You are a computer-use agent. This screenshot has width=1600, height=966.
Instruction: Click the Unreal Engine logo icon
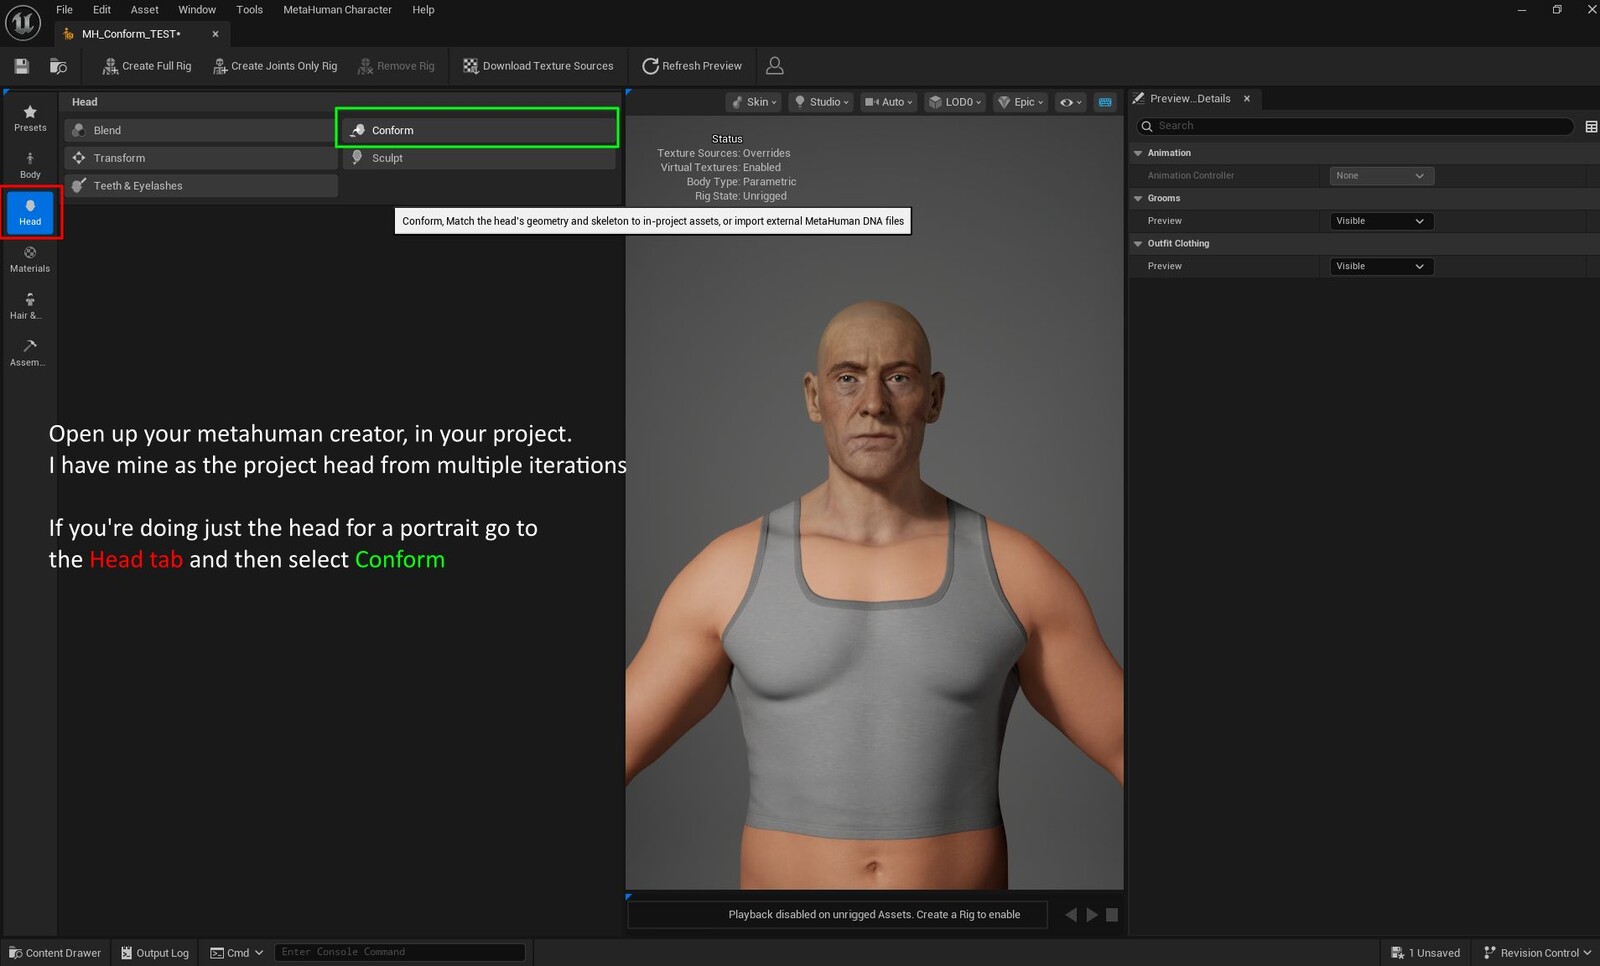click(x=22, y=22)
